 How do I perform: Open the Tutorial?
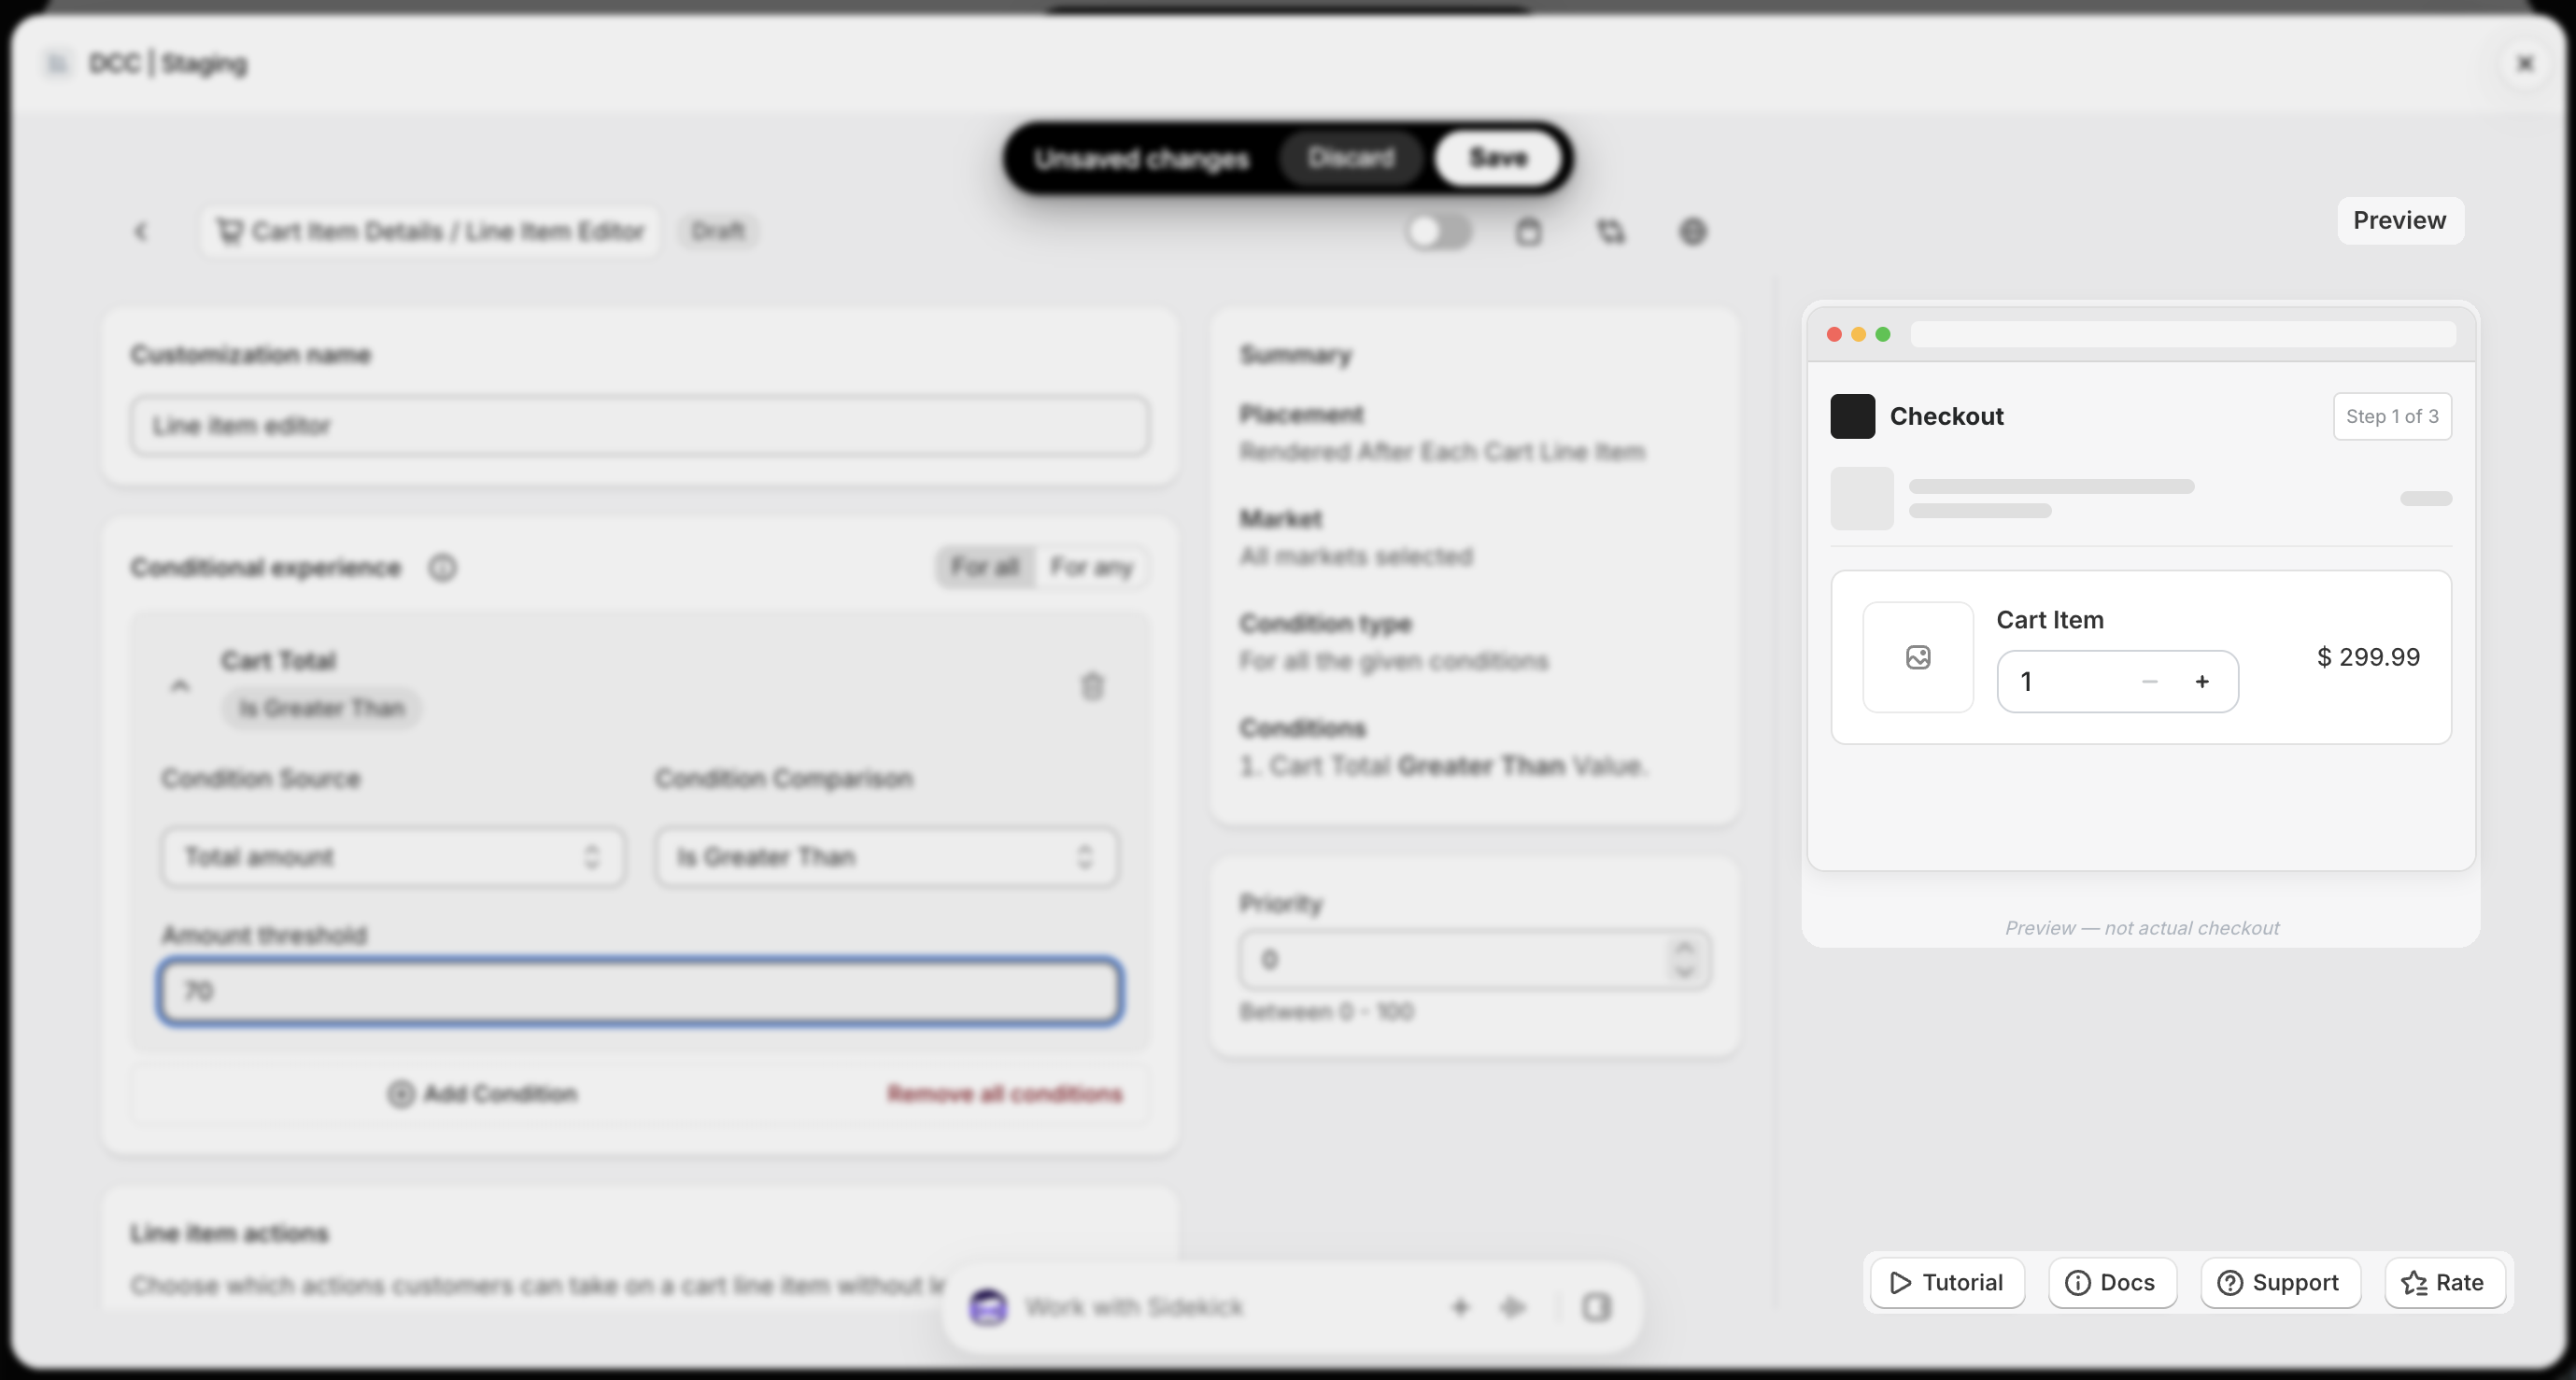point(1947,1283)
